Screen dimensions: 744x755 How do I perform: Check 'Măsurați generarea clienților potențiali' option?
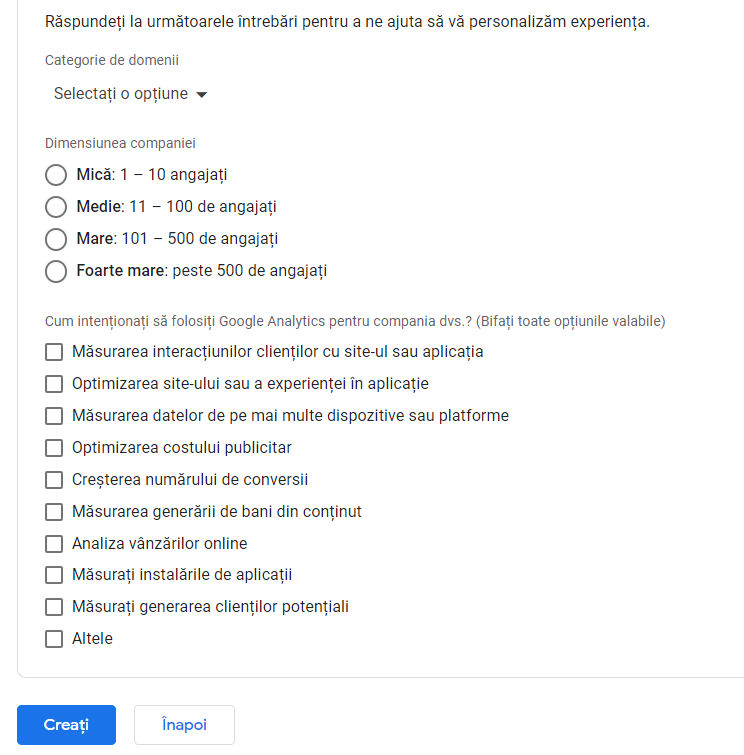pyautogui.click(x=54, y=607)
